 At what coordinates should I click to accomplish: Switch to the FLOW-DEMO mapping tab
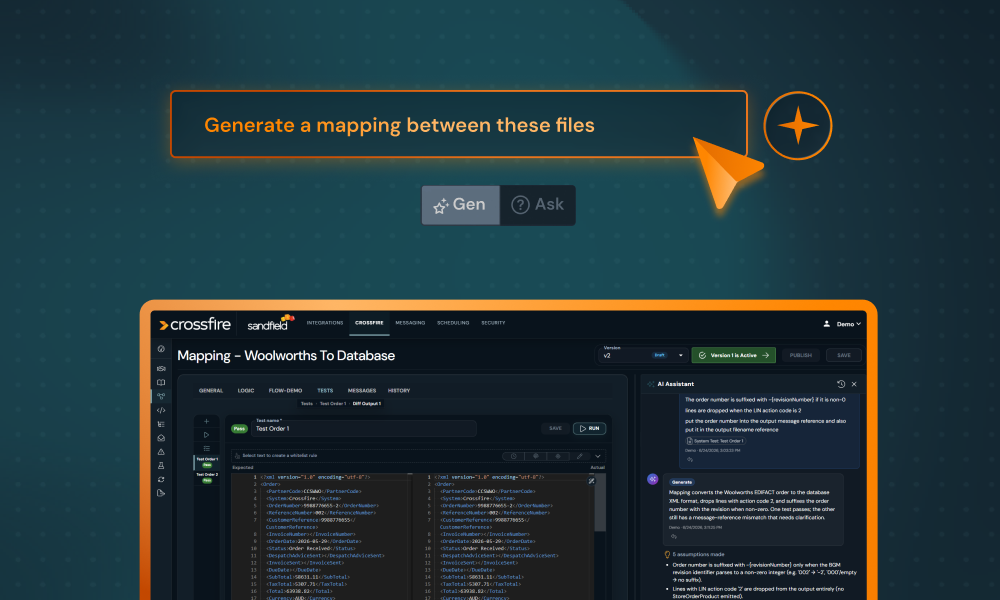285,390
